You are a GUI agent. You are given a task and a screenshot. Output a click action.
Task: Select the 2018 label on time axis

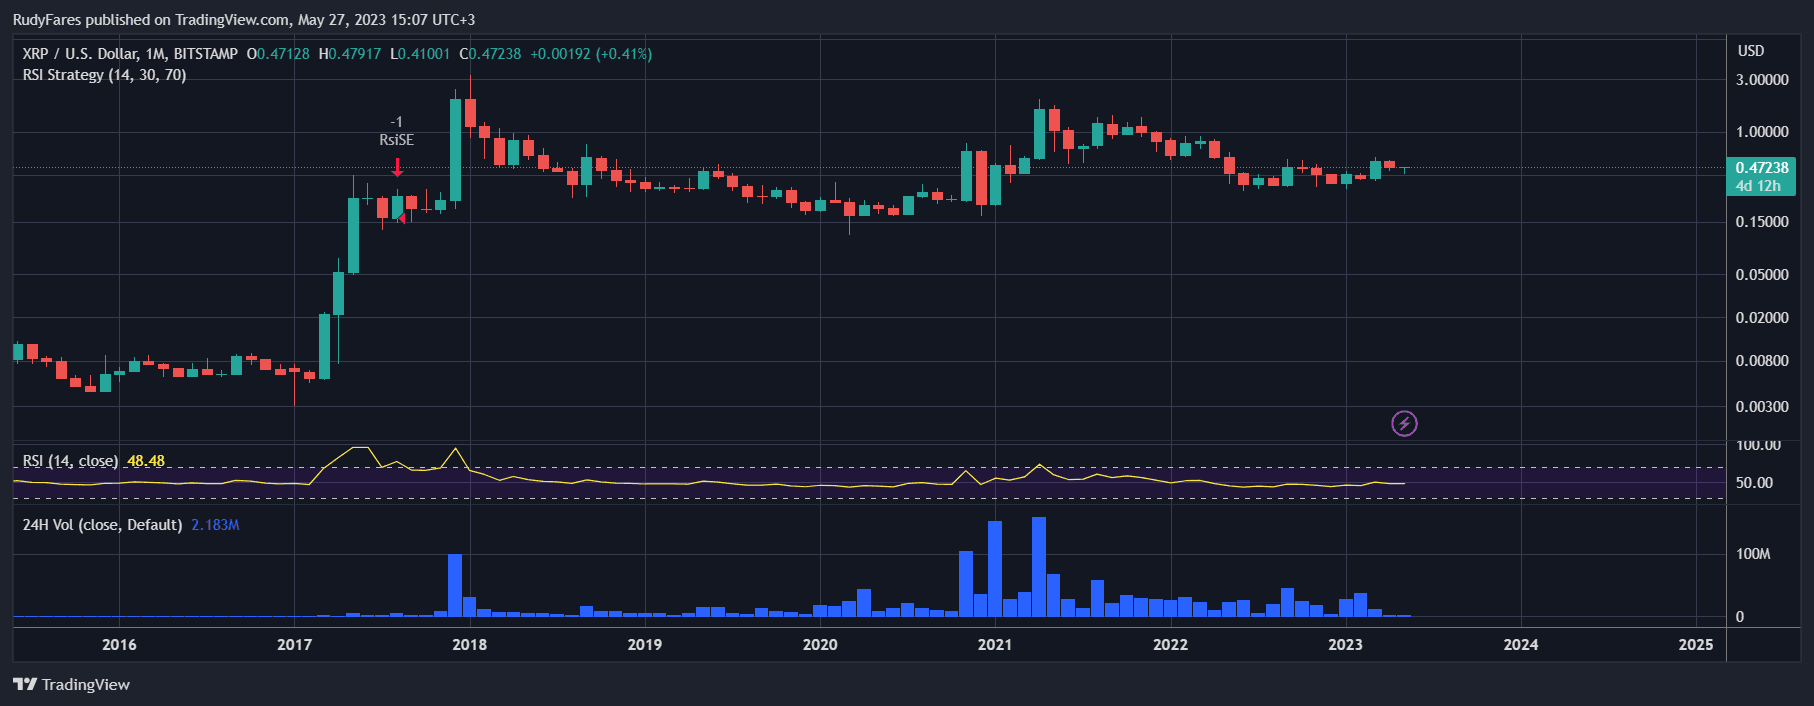tap(469, 645)
